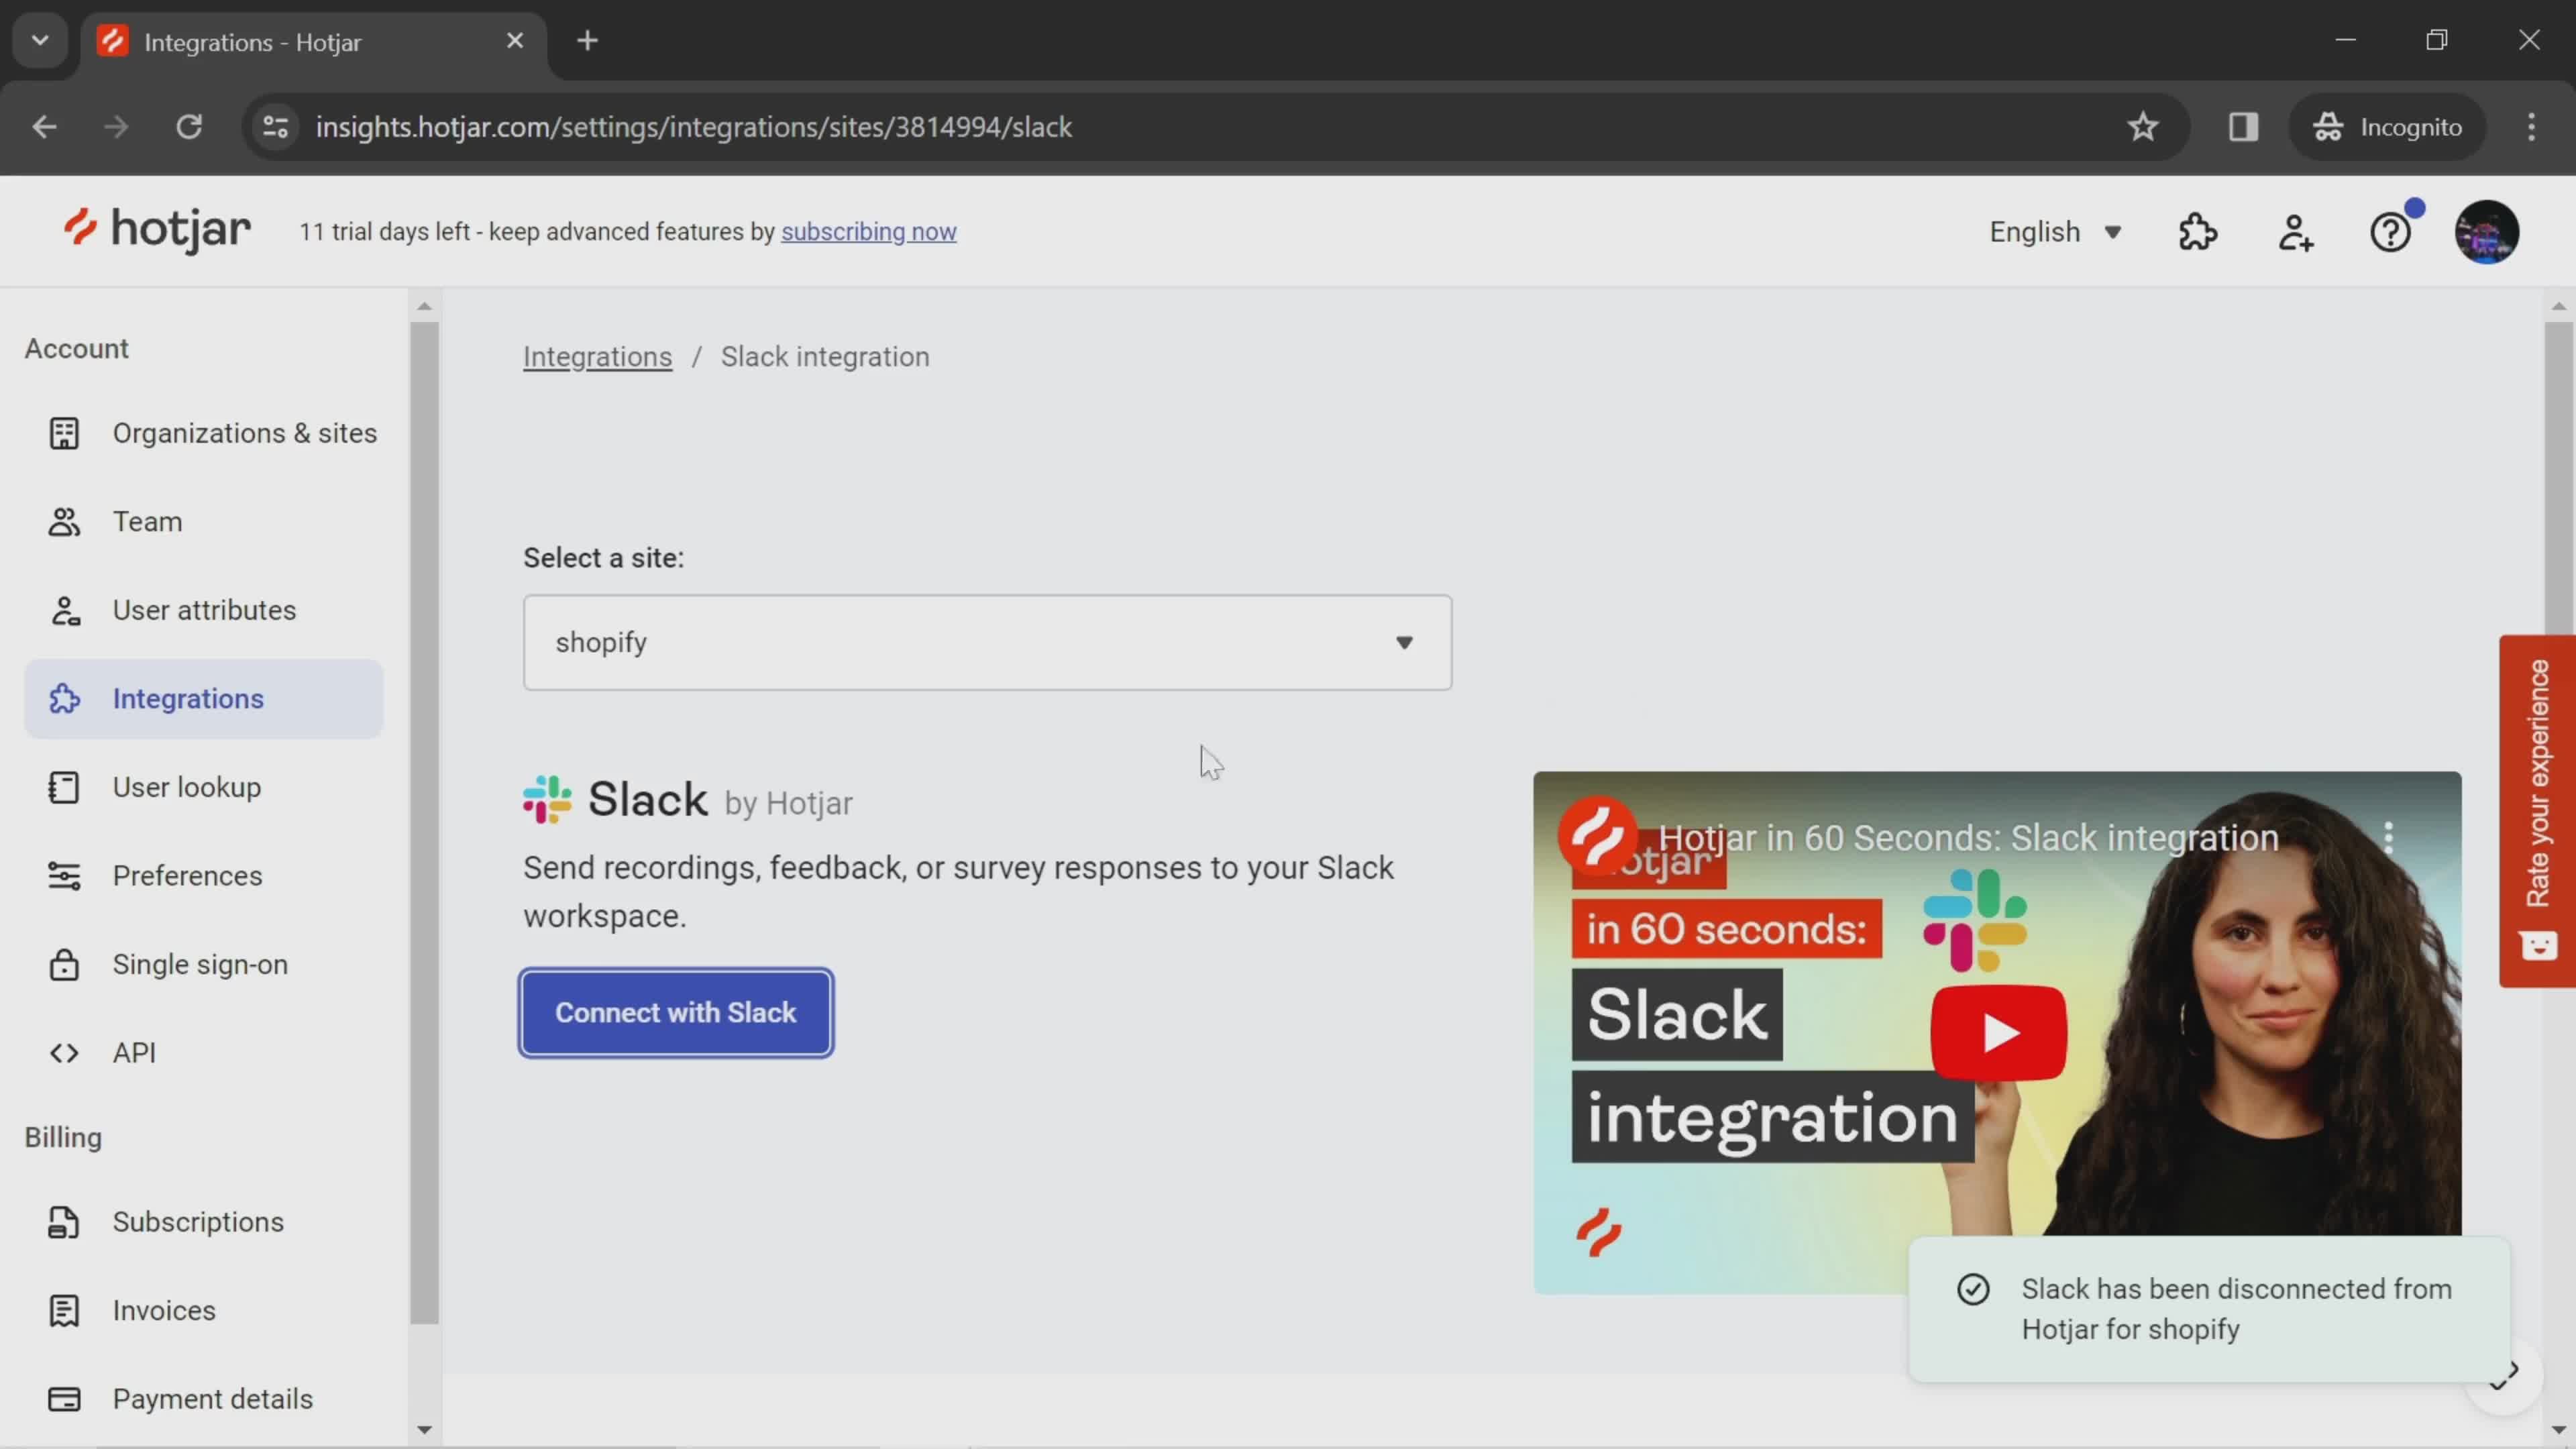This screenshot has height=1449, width=2576.
Task: Click the Single sign-on lock icon
Action: pyautogui.click(x=64, y=965)
